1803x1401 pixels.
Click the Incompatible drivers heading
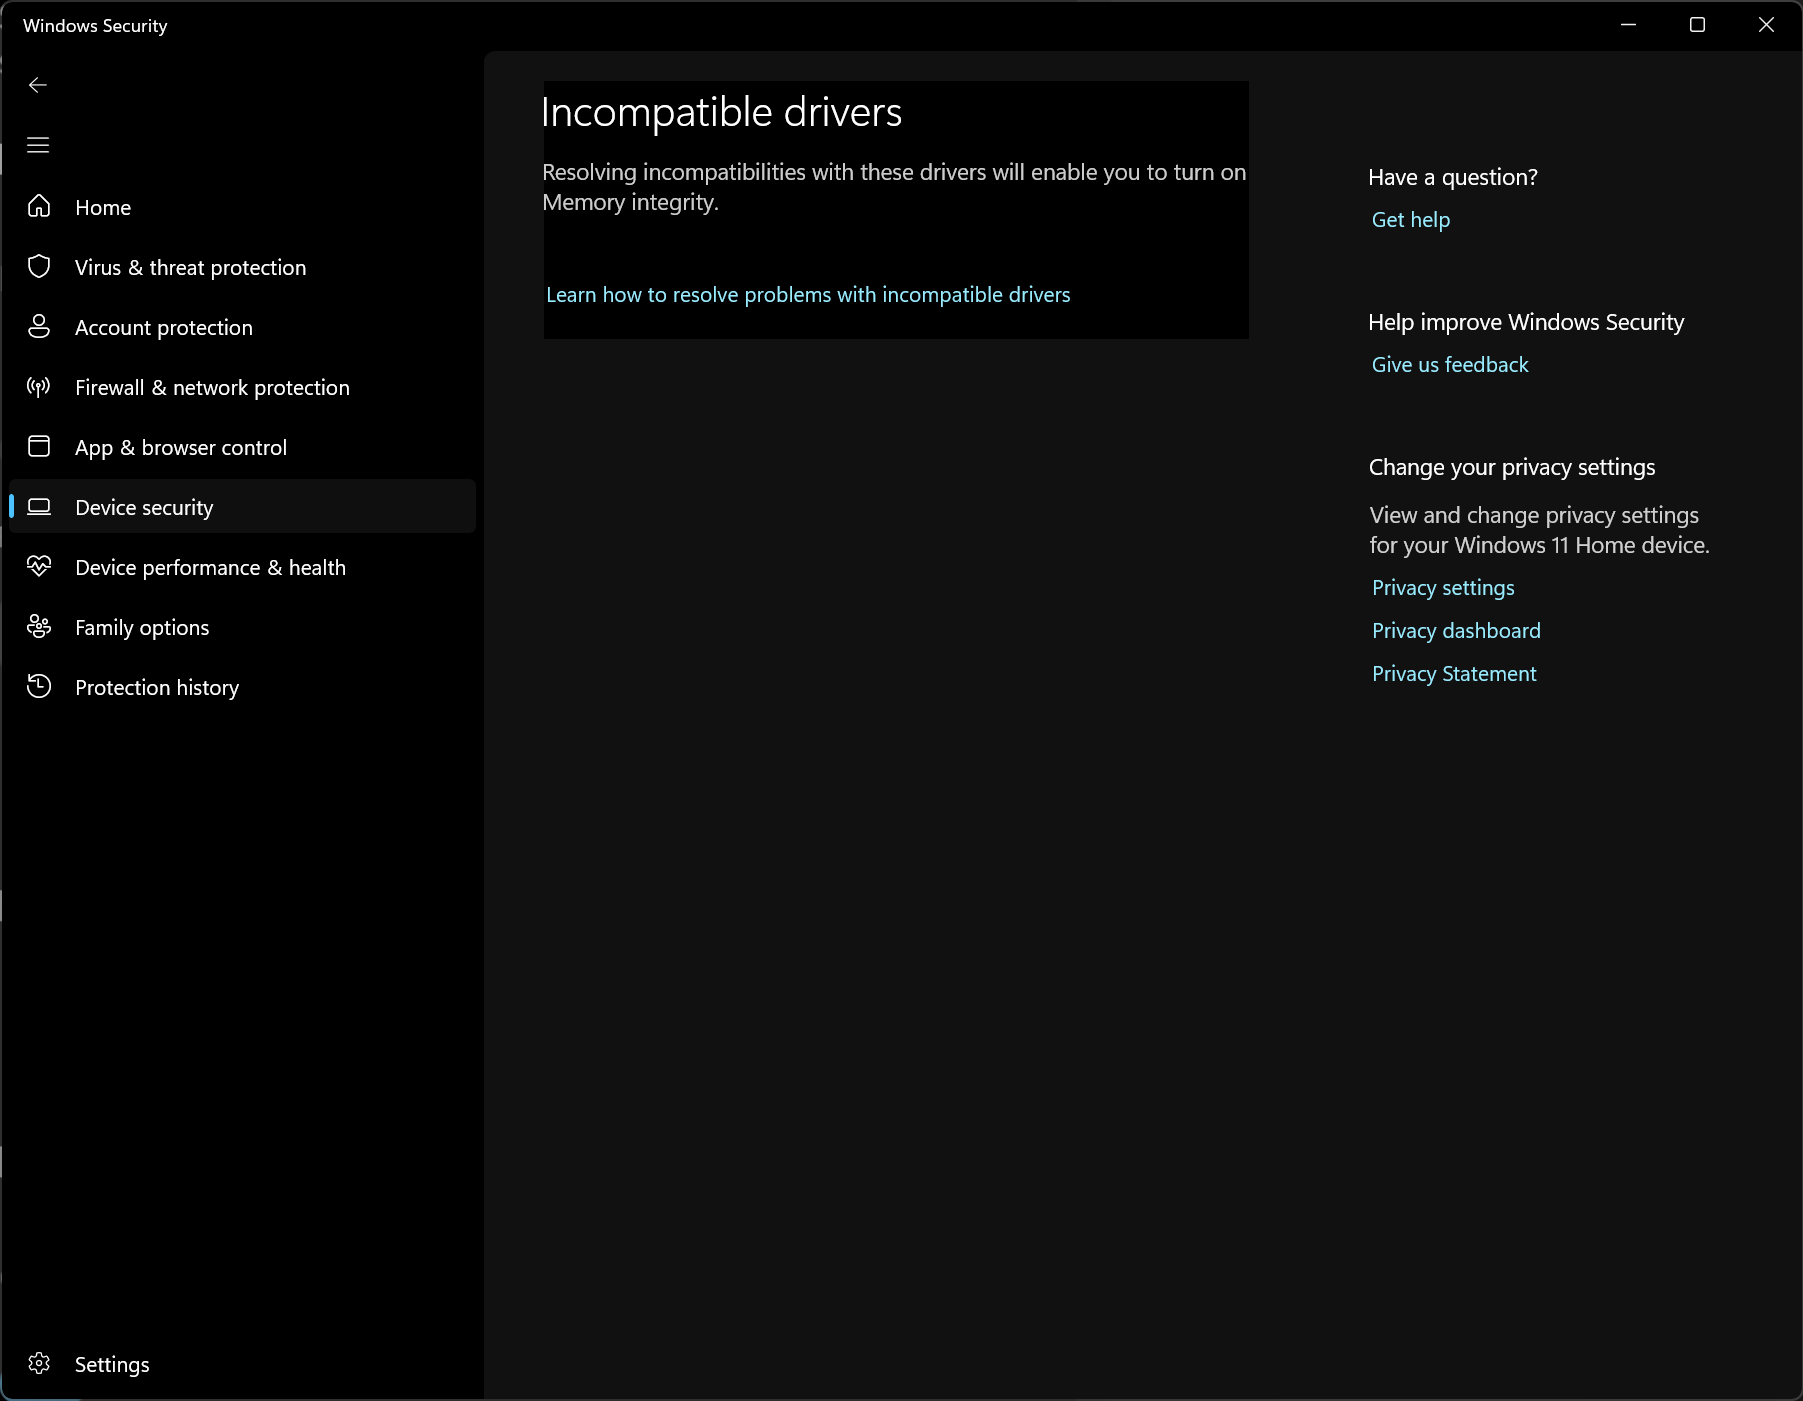(721, 112)
